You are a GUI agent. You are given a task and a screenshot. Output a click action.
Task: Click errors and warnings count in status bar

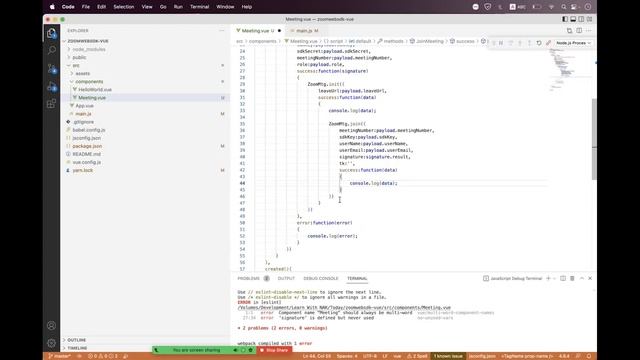103,356
